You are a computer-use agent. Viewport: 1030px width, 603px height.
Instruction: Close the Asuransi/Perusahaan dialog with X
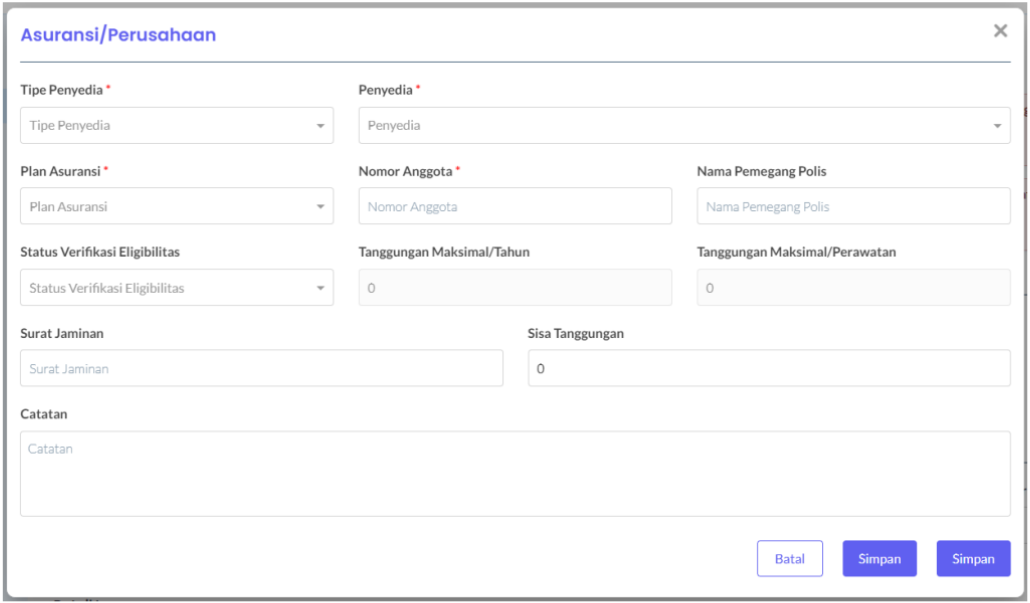pos(999,32)
